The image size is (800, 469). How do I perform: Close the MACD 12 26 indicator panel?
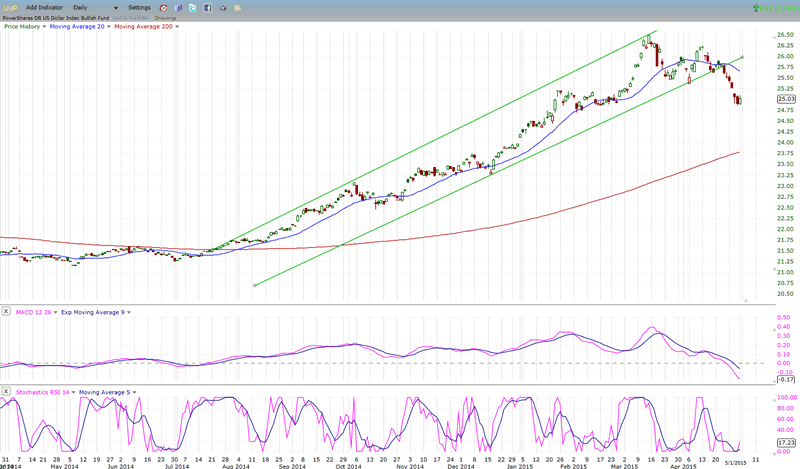coord(6,311)
